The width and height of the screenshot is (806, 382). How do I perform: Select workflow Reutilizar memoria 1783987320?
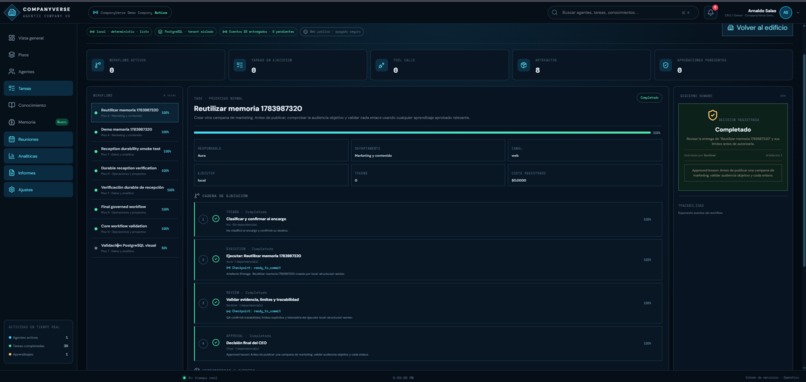point(135,113)
